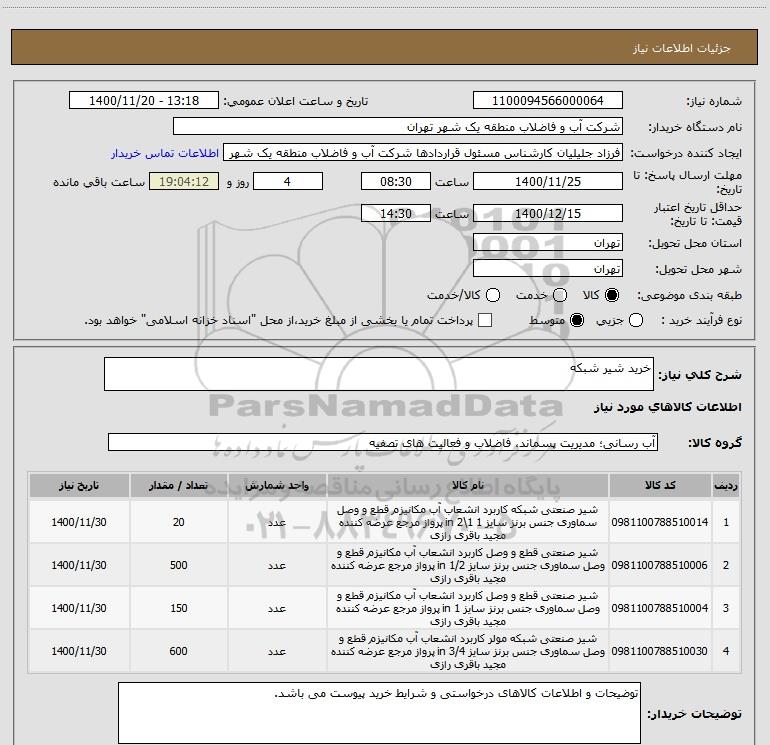The height and width of the screenshot is (745, 770).
Task: Click row 1 item name cell
Action: click(x=468, y=522)
